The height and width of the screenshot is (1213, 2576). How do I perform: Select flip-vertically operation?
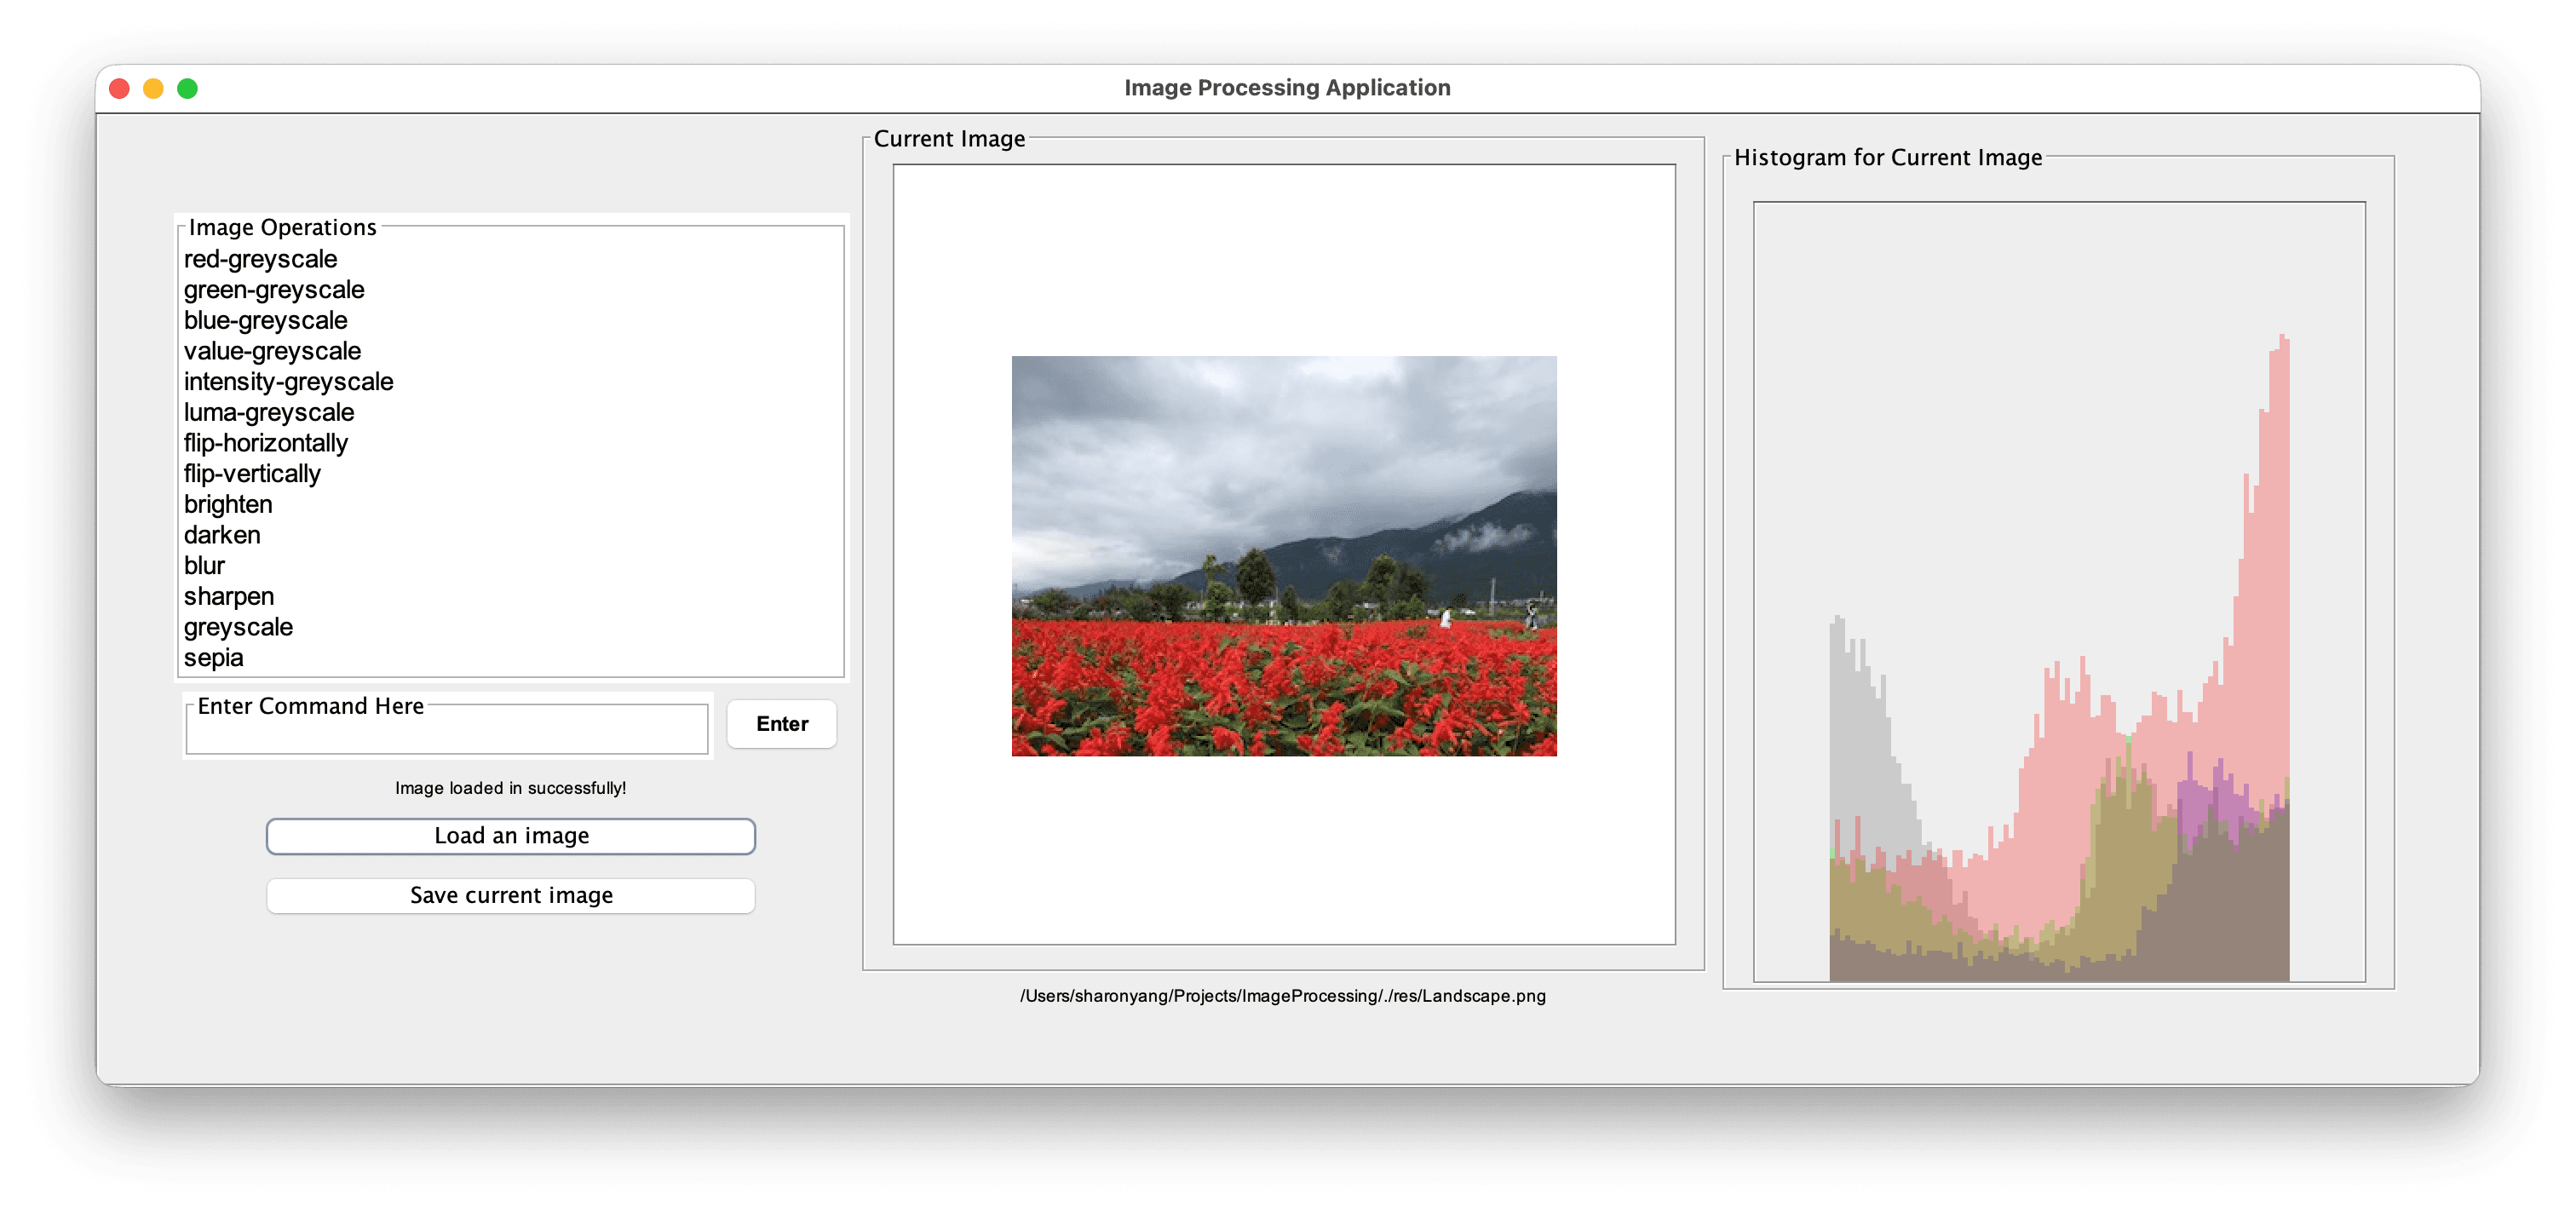[511, 474]
